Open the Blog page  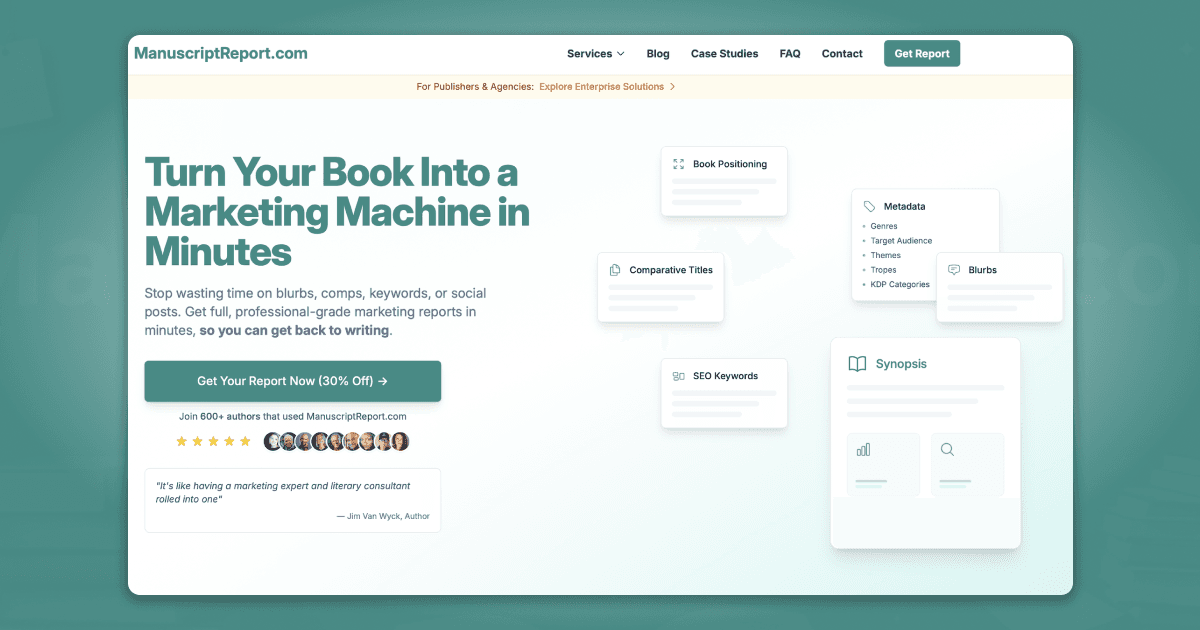point(658,54)
